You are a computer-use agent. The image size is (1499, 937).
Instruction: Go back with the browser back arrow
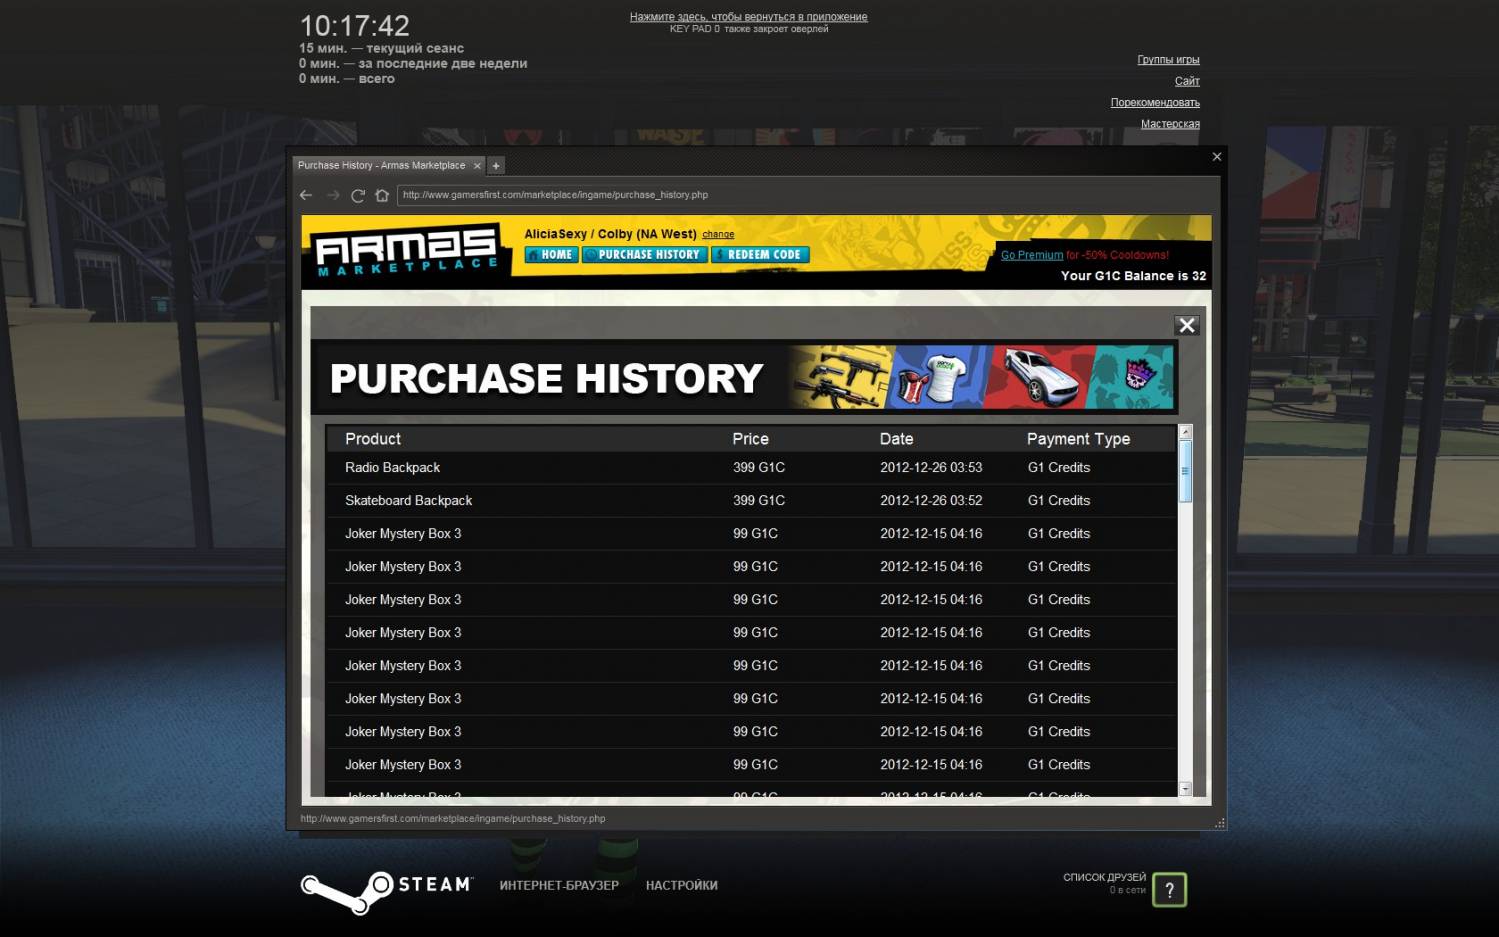tap(306, 195)
